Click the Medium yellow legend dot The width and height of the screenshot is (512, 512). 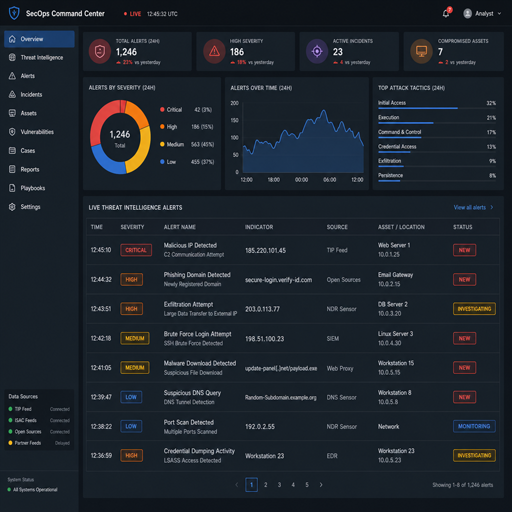162,144
